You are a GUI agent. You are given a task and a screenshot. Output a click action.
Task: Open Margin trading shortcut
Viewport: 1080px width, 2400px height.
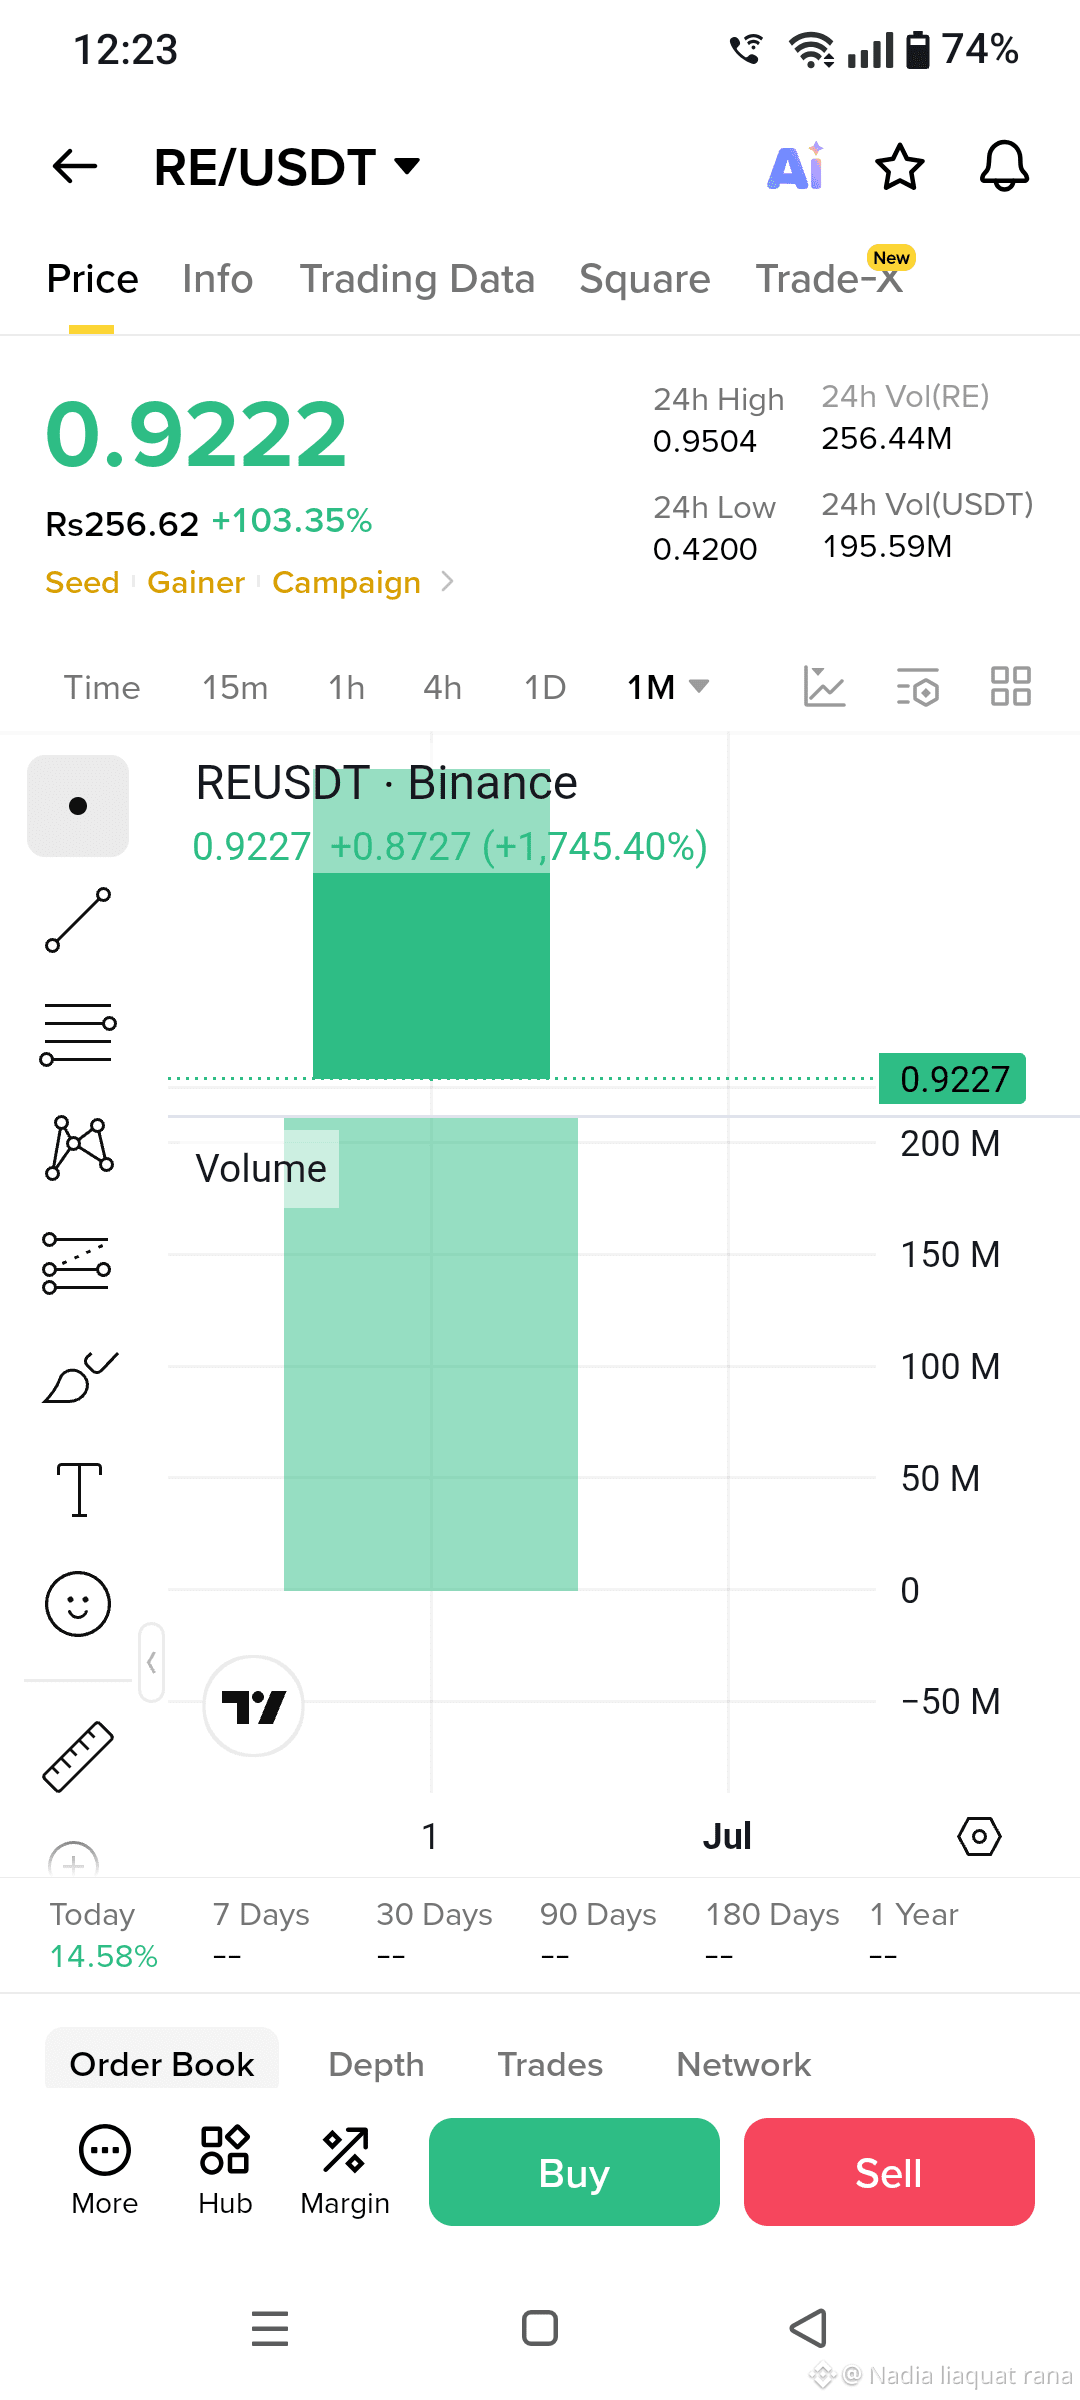[345, 2170]
